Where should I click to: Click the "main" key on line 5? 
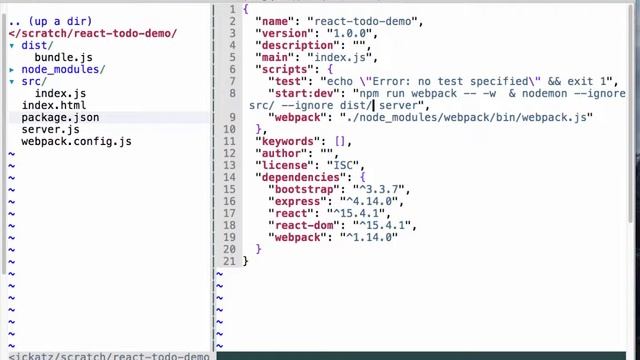click(275, 58)
